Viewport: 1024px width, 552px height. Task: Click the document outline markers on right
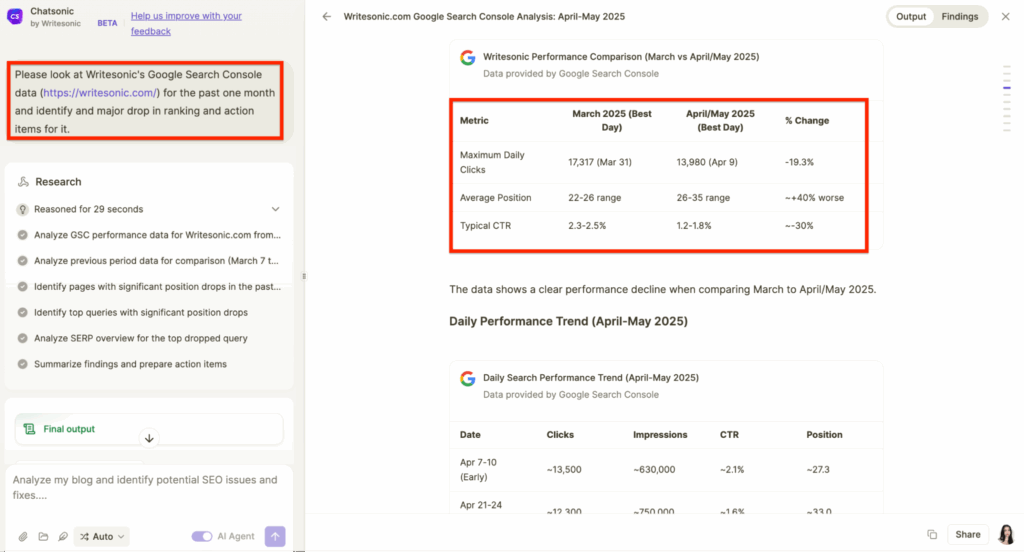coord(1007,99)
